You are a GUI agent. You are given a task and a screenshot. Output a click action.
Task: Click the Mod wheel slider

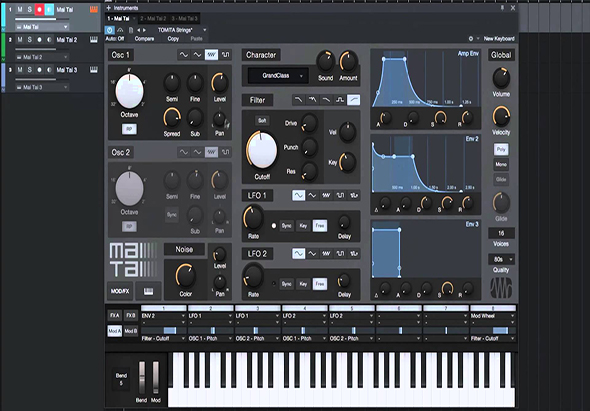155,378
